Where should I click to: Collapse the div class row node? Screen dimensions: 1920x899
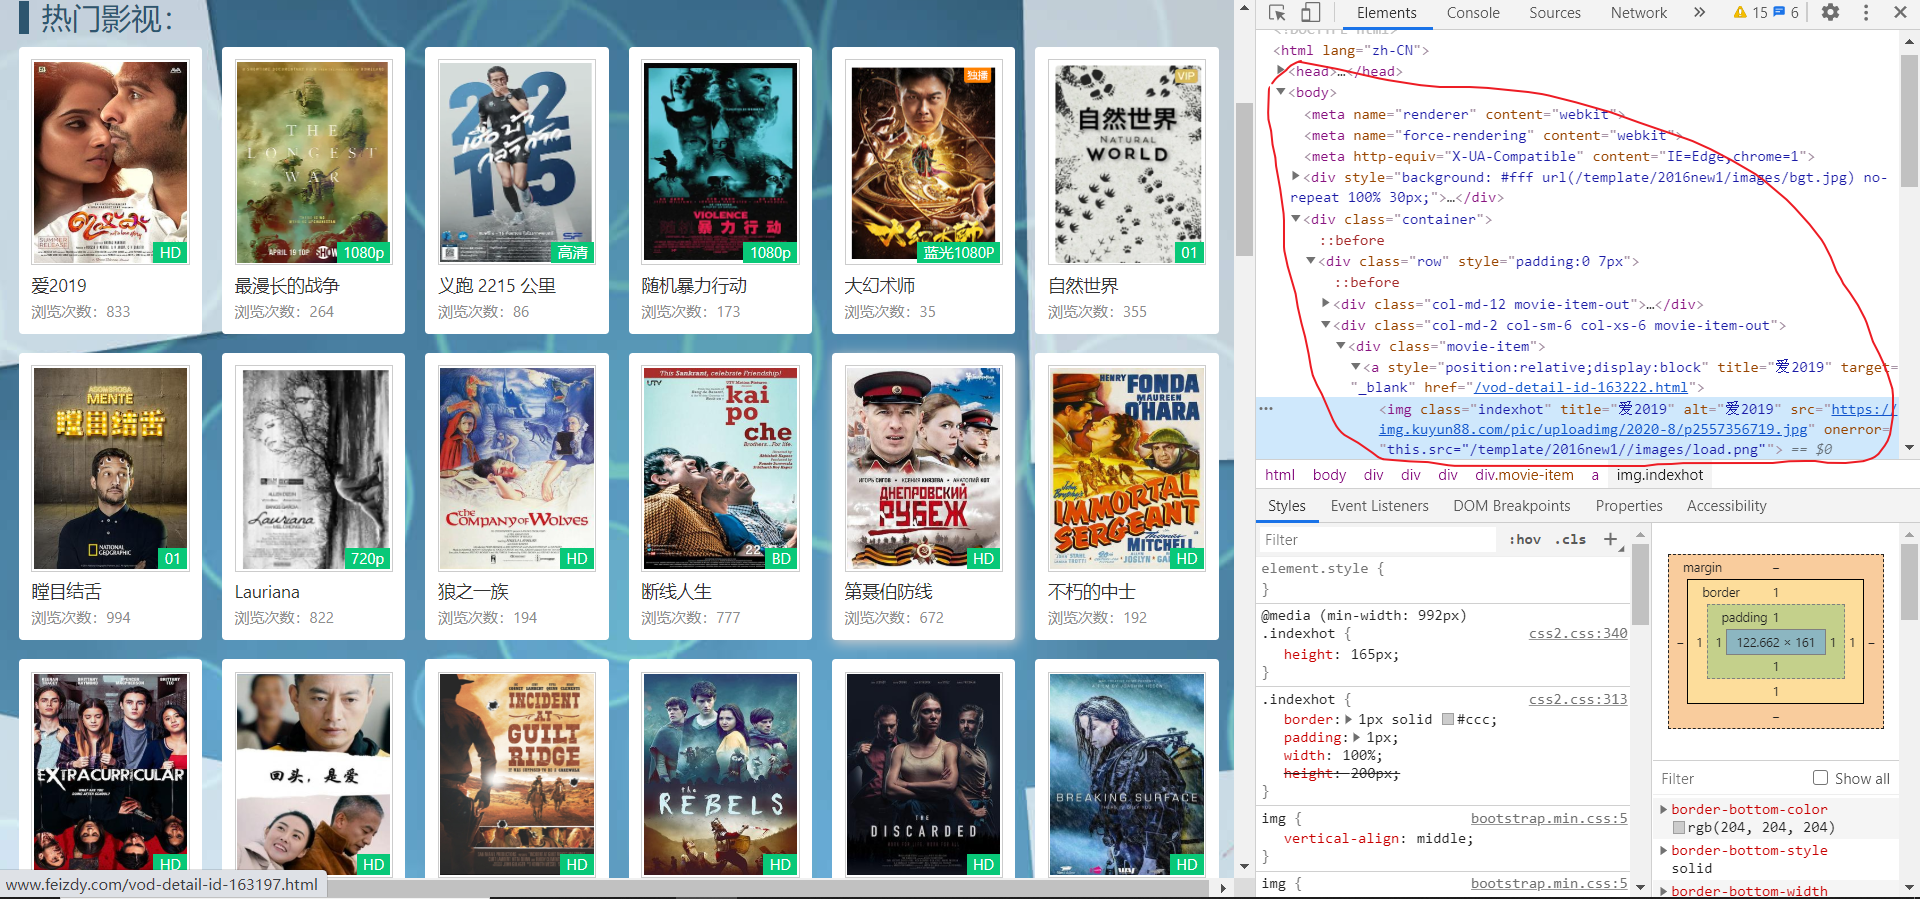pos(1311,261)
